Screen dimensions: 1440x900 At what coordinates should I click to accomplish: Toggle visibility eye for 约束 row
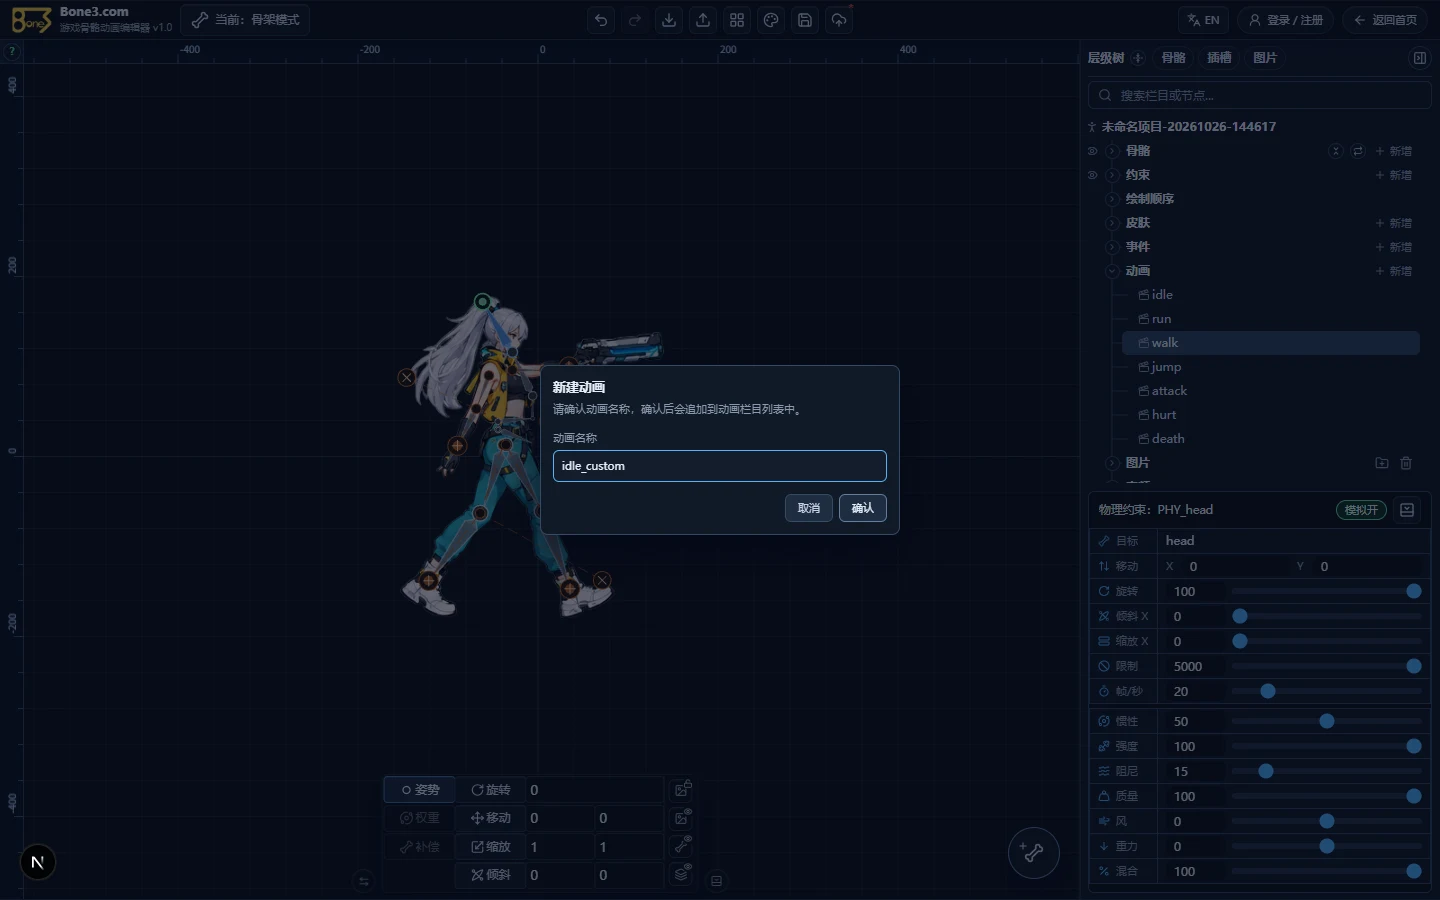click(1092, 175)
